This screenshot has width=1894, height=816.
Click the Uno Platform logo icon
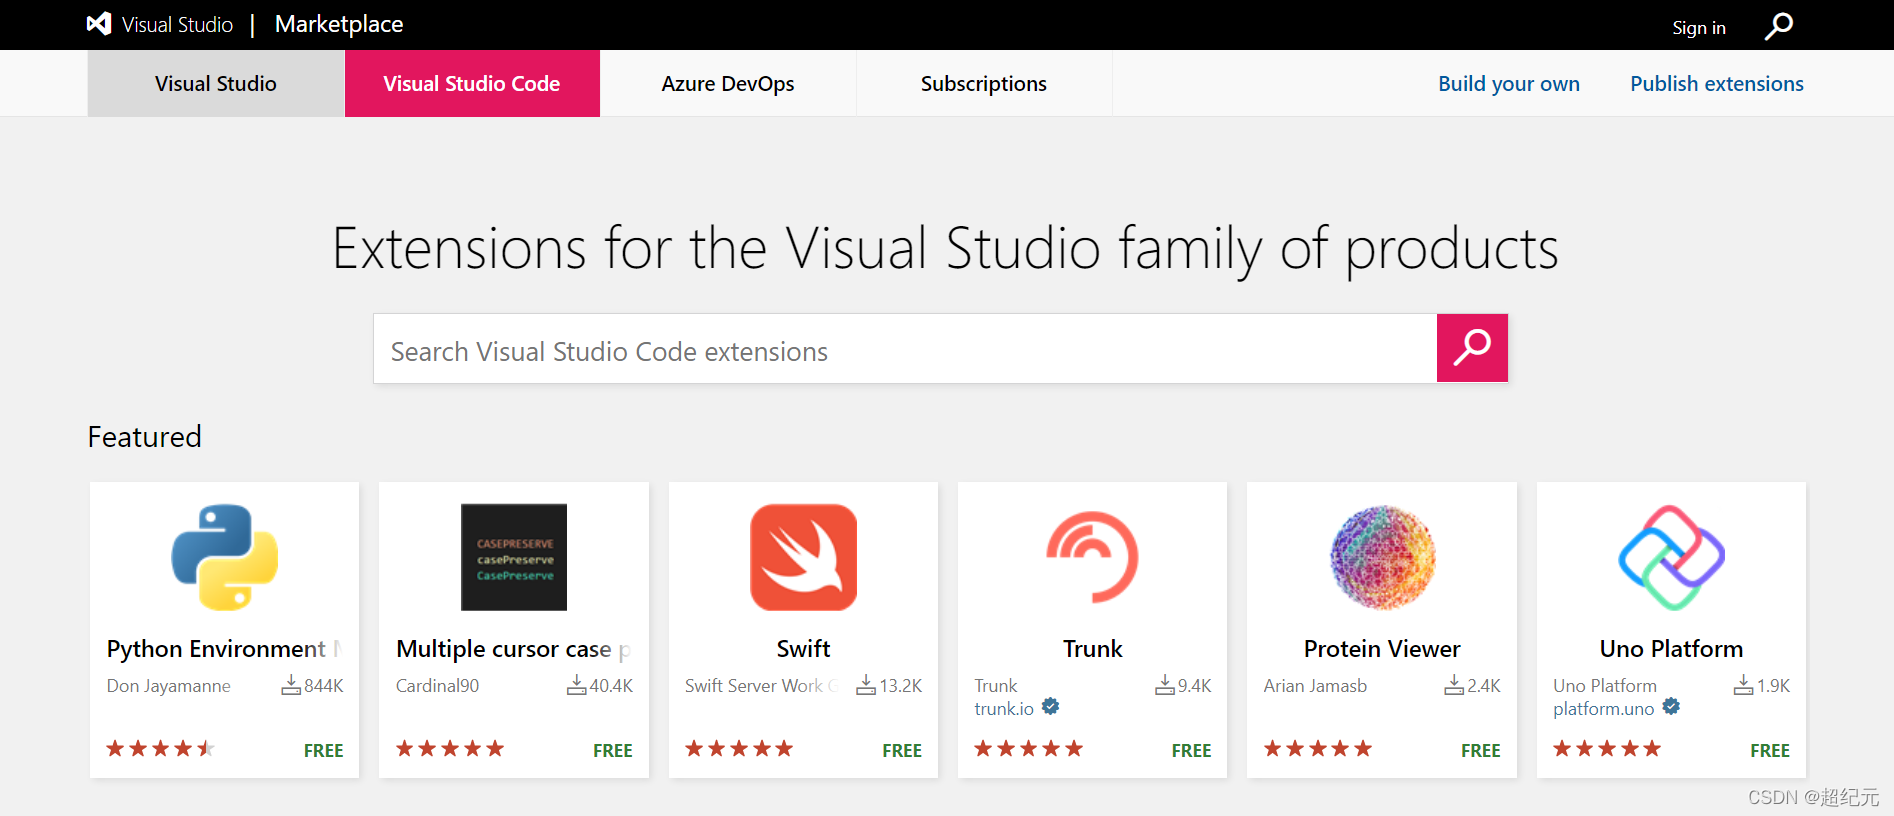tap(1671, 557)
